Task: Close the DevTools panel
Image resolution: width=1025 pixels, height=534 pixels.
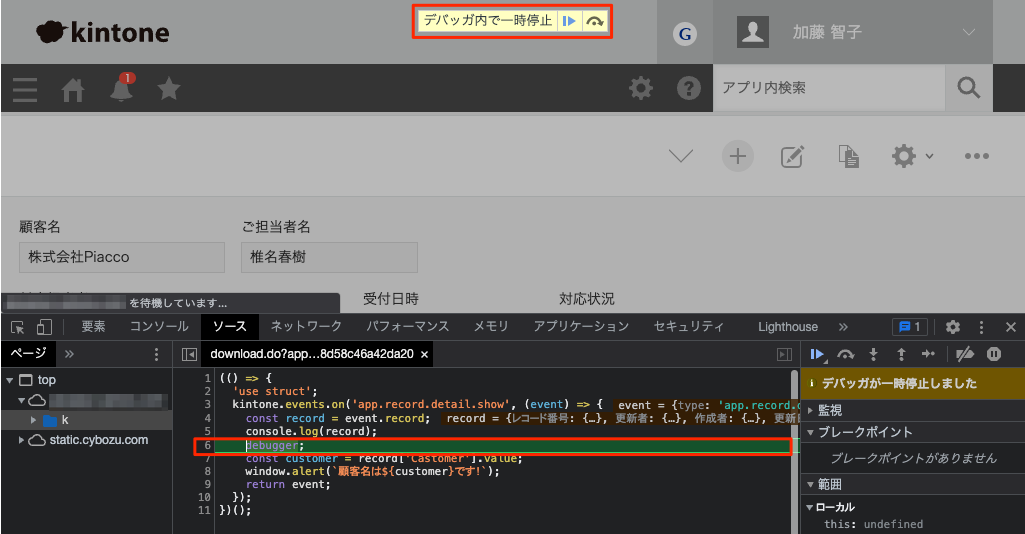Action: click(1010, 327)
